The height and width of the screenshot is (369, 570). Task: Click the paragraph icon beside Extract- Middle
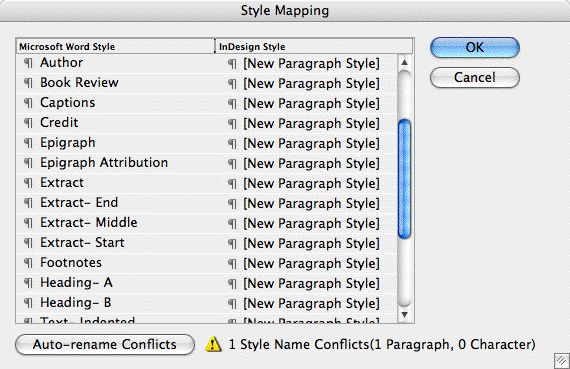coord(28,223)
